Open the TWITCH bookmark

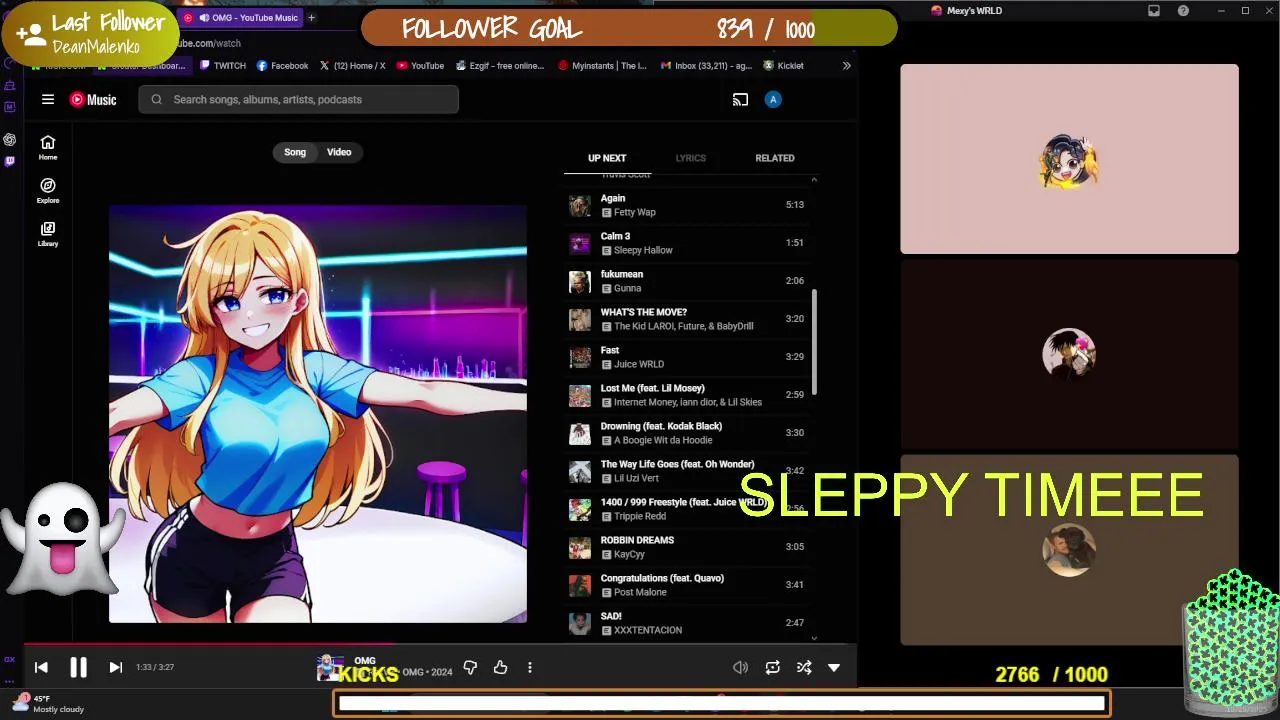click(x=222, y=66)
